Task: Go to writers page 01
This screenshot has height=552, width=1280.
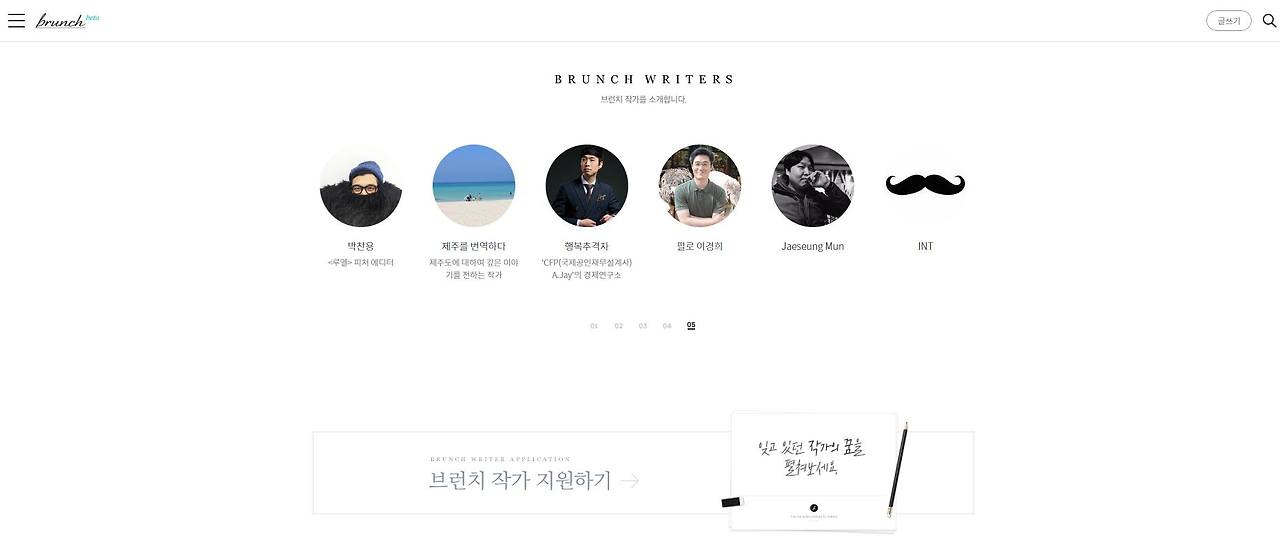Action: 594,326
